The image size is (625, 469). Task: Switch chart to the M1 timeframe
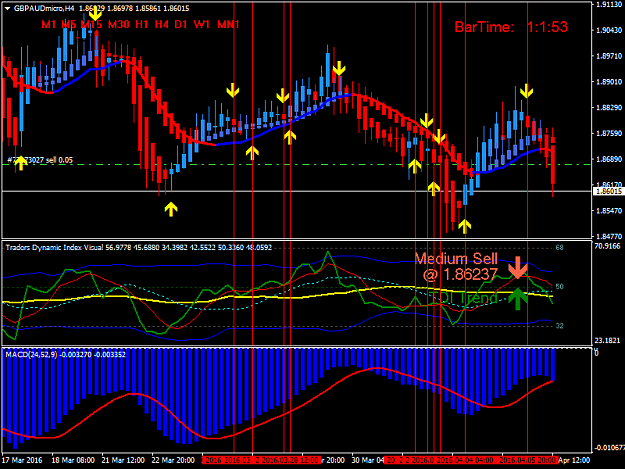[x=49, y=25]
